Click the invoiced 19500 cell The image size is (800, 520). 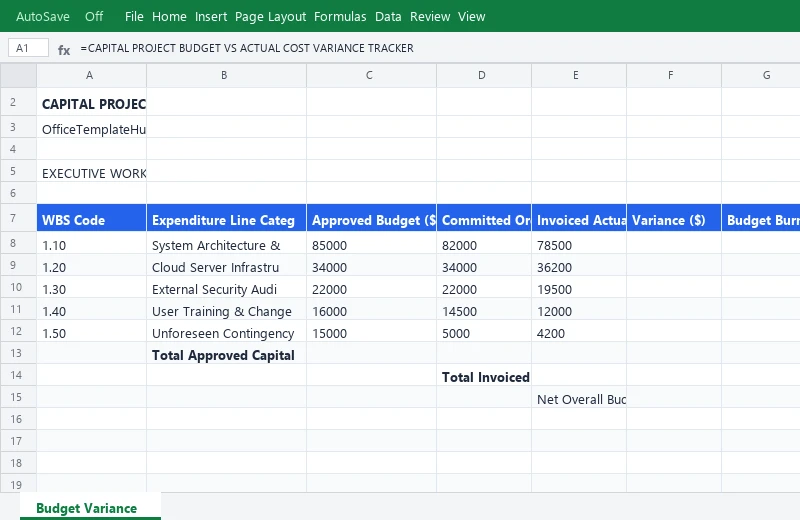[x=579, y=287]
